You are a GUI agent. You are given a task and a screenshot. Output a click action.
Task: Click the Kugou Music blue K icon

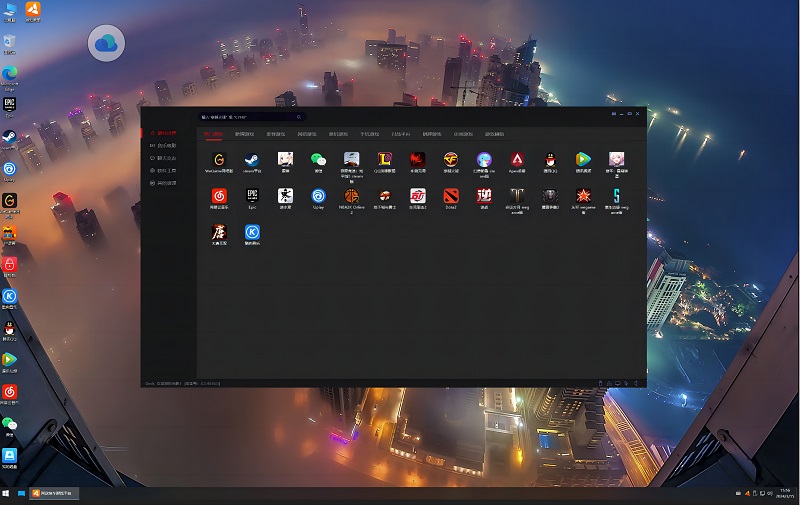252,231
